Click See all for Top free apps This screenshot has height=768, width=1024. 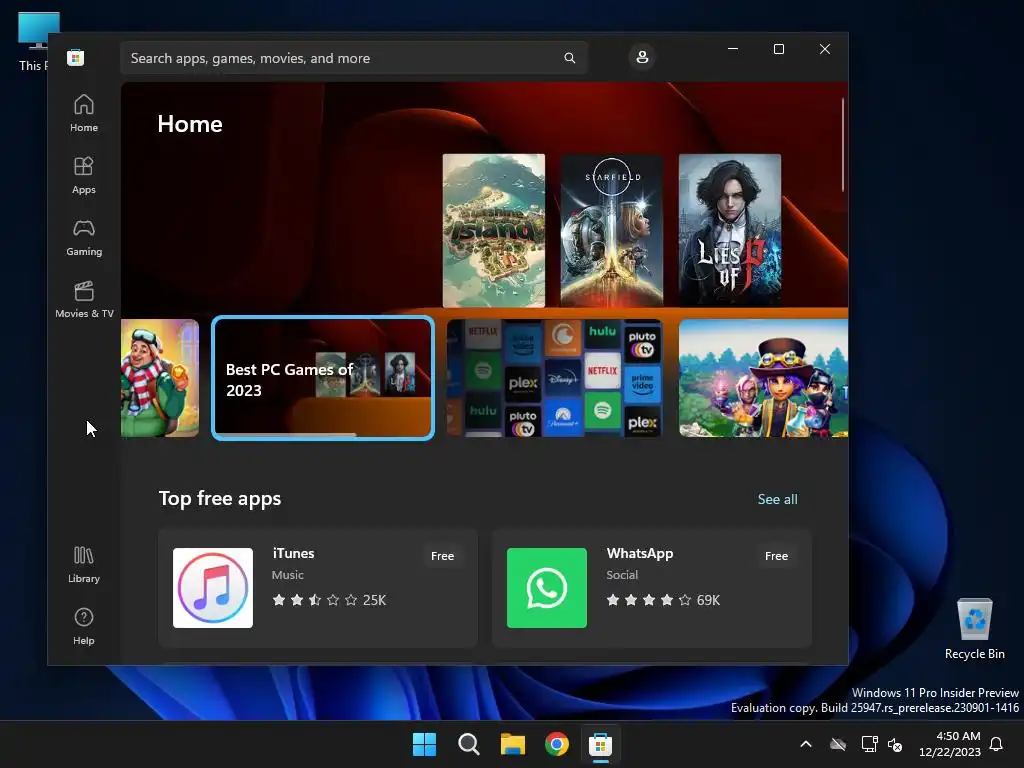[777, 499]
